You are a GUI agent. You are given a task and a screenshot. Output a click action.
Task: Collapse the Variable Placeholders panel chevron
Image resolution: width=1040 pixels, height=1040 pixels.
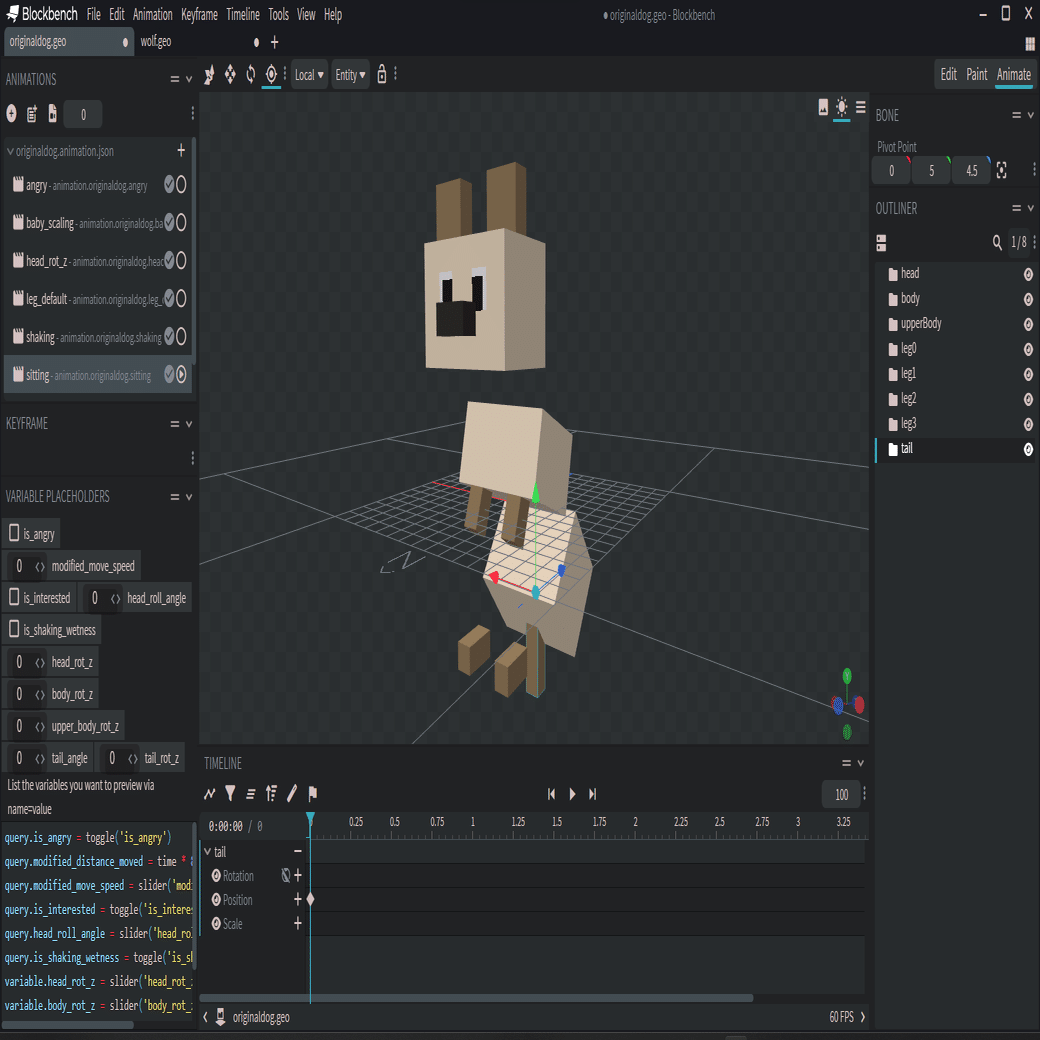(x=188, y=497)
